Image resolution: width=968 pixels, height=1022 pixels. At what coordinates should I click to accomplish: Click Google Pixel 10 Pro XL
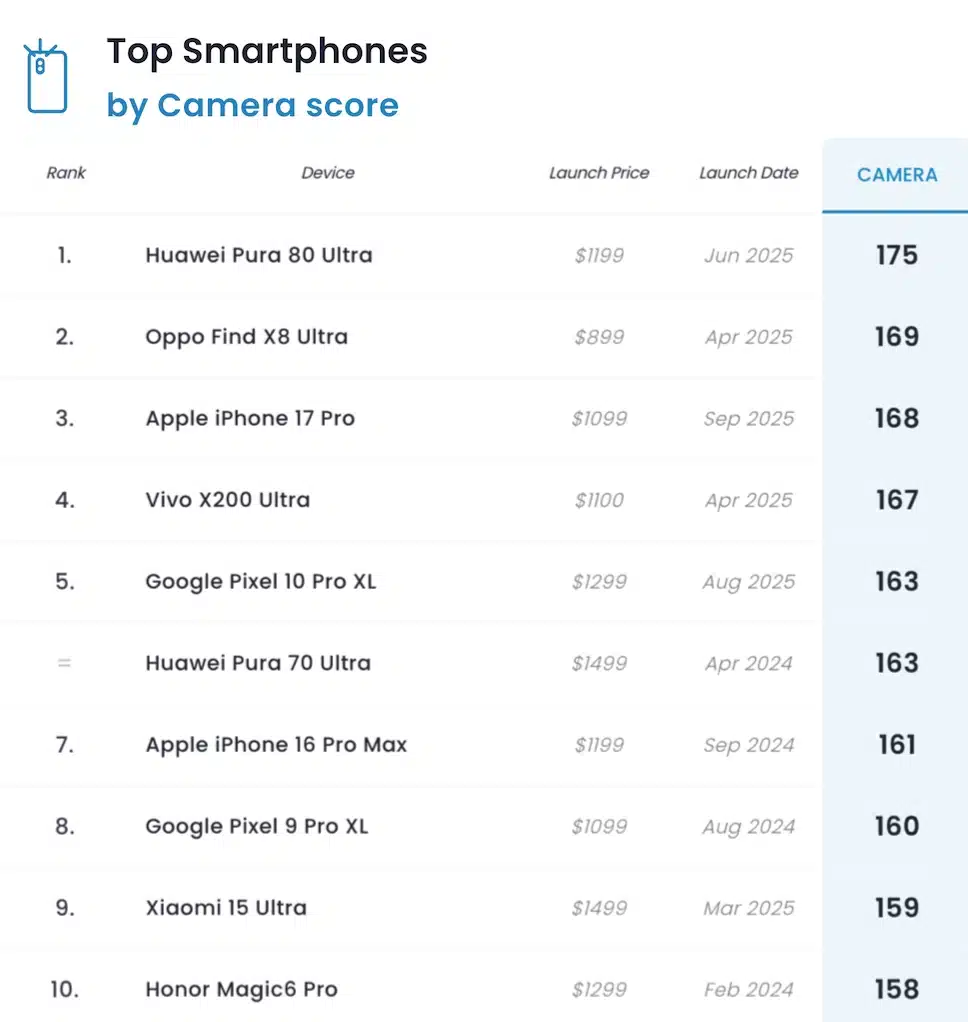coord(261,581)
